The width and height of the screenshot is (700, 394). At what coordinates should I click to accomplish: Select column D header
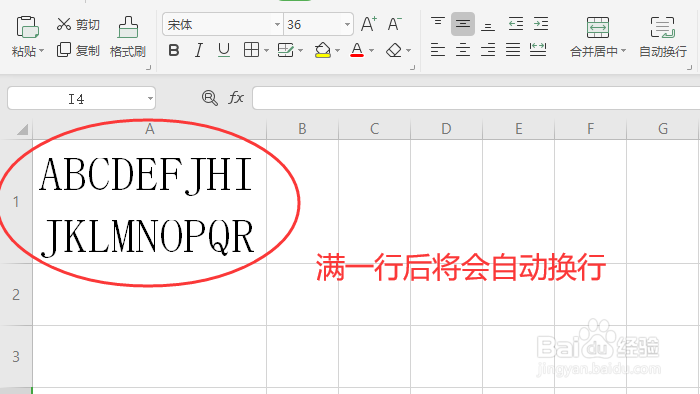446,129
